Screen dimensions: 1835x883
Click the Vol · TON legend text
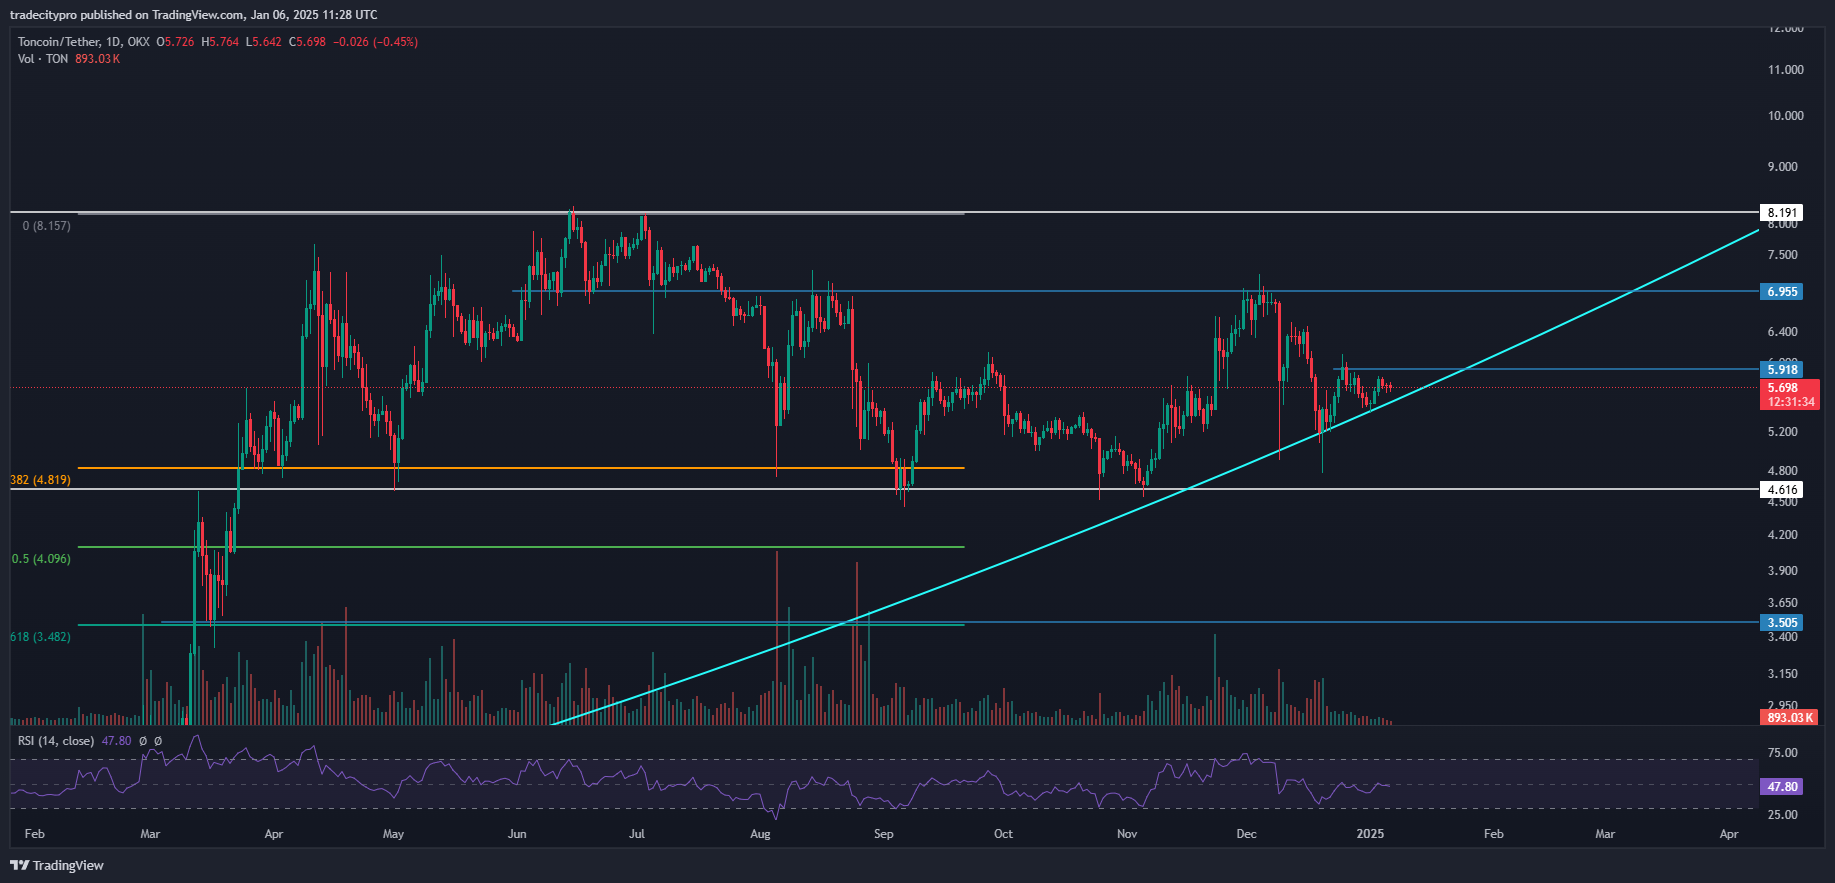coord(43,59)
